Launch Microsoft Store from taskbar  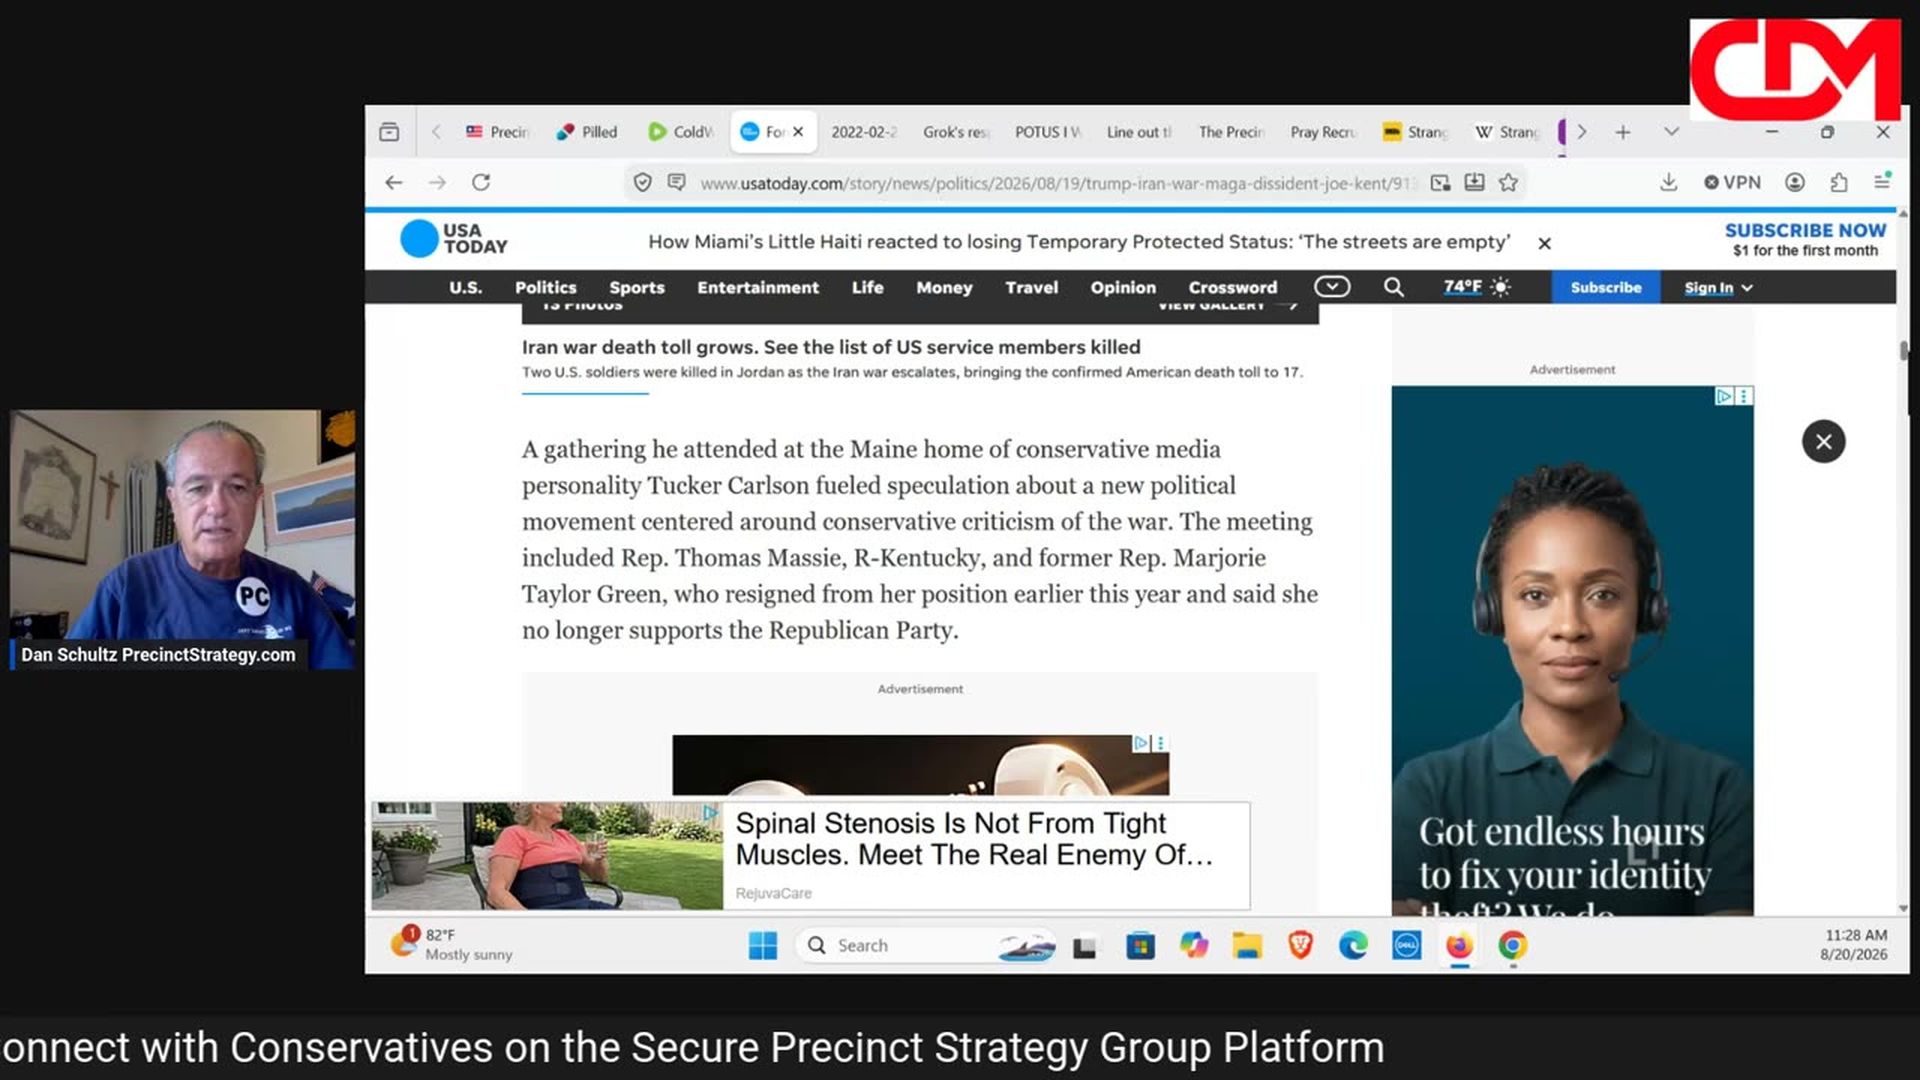[1140, 946]
